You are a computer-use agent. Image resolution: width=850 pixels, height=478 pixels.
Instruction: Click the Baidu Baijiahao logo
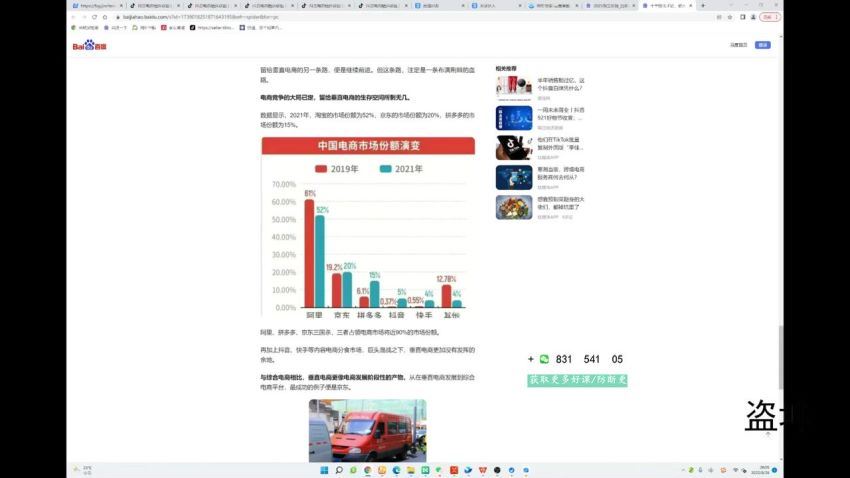tap(89, 46)
